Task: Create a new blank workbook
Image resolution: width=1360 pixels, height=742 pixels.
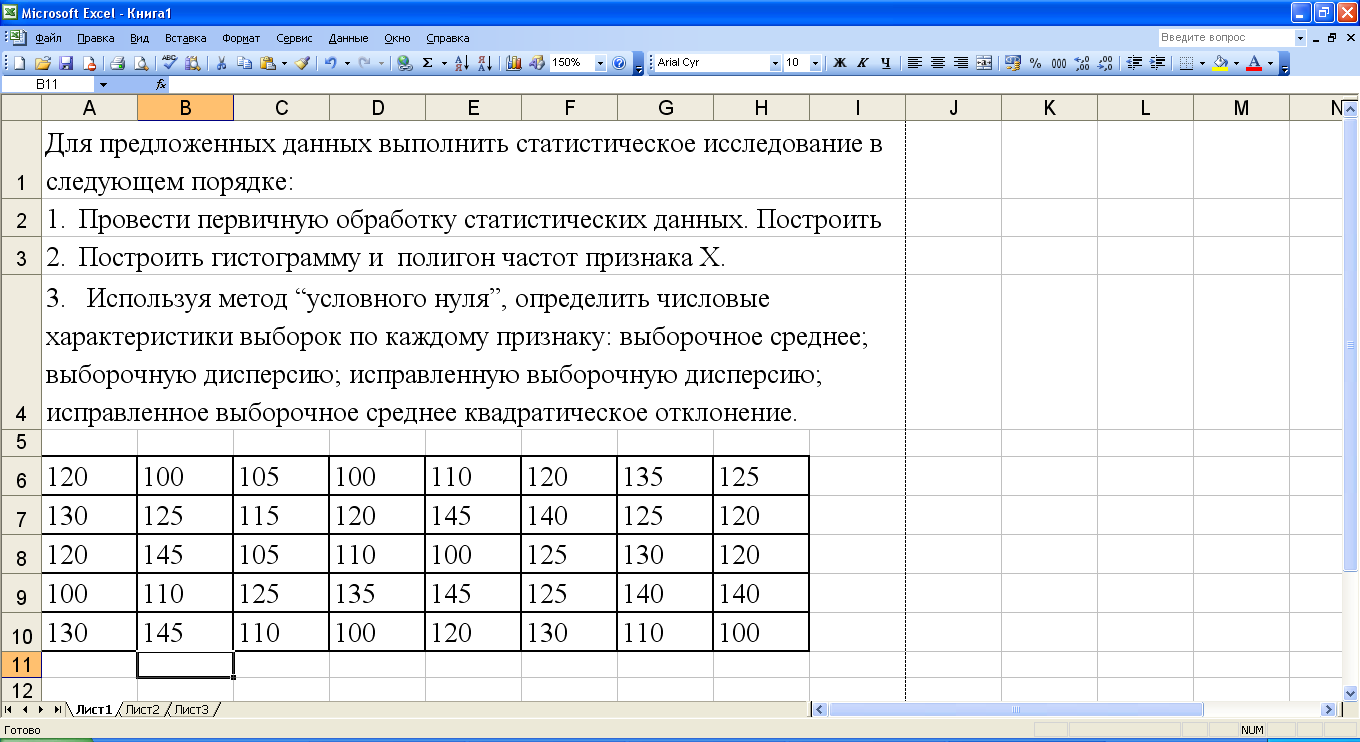Action: click(20, 63)
